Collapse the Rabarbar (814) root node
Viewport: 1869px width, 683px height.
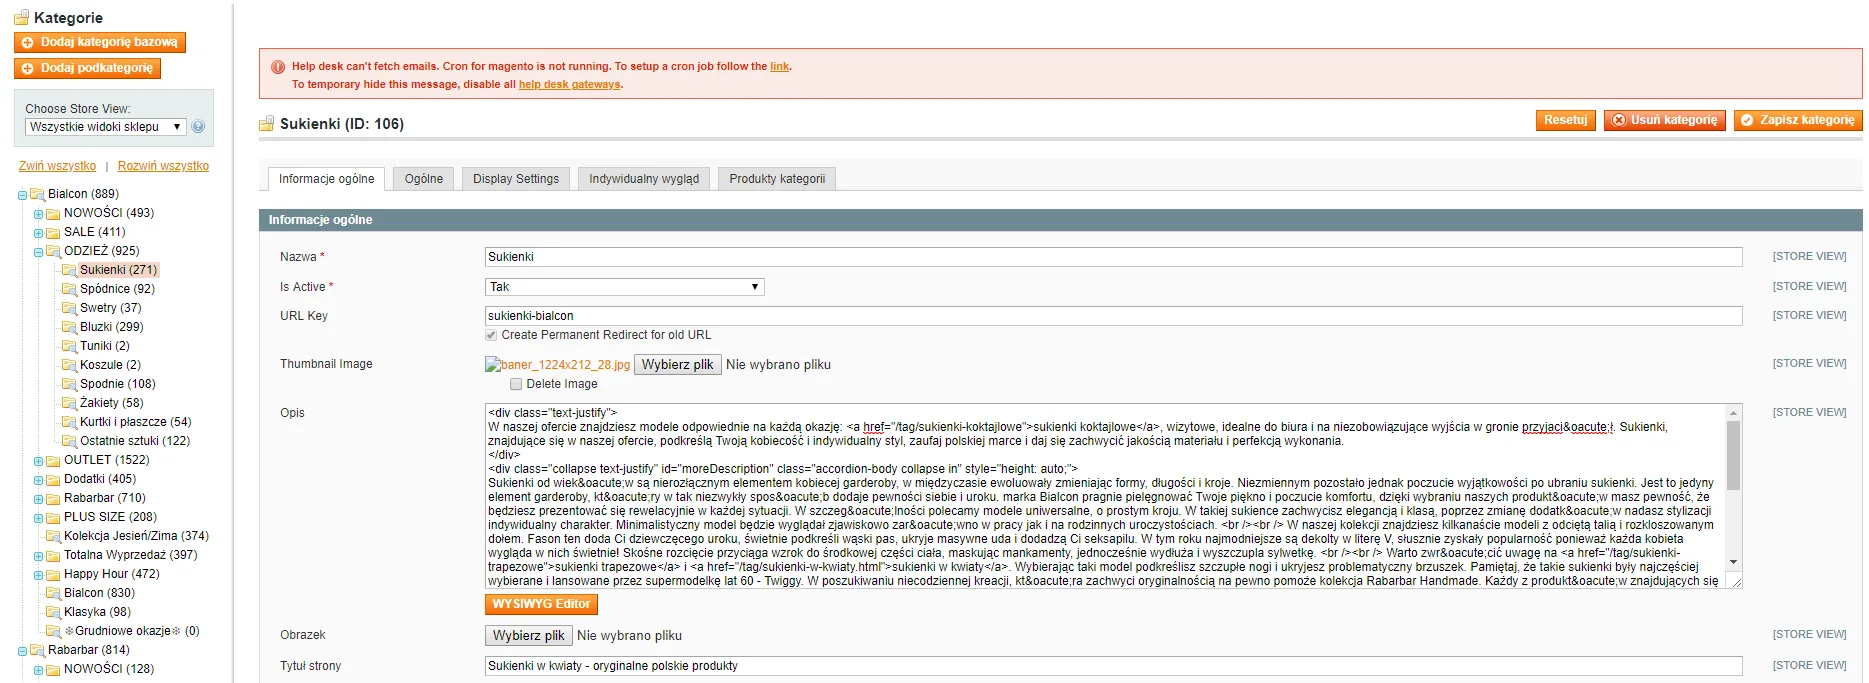pyautogui.click(x=22, y=651)
